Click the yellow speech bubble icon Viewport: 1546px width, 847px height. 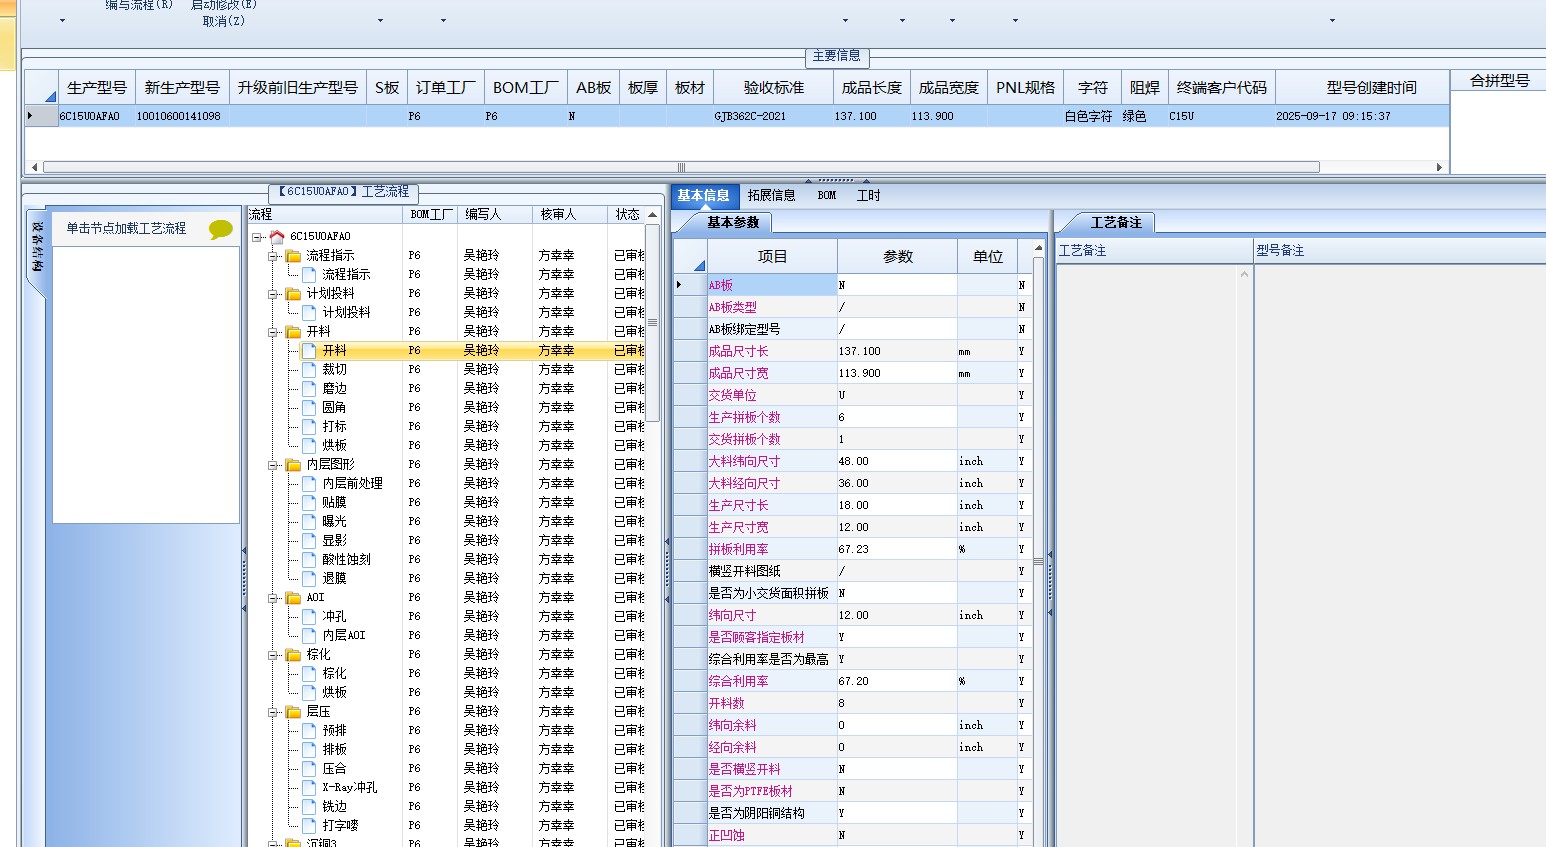[221, 230]
